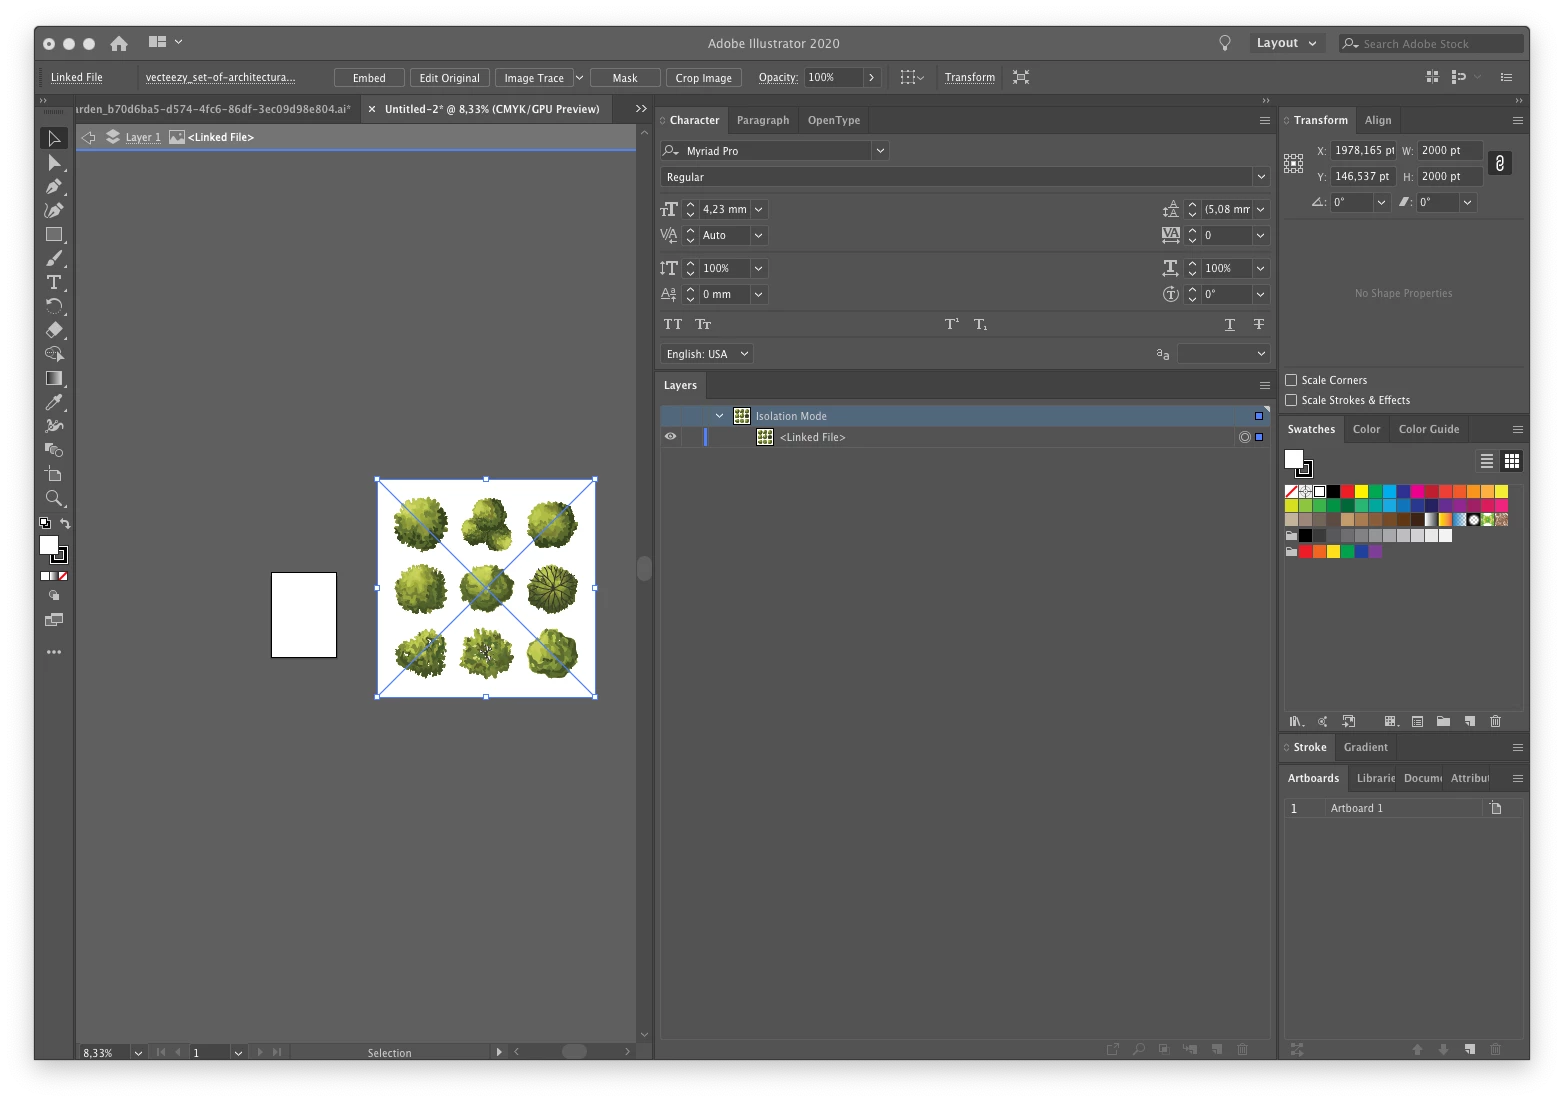
Task: Select the Zoom magnifier tool
Action: [54, 498]
